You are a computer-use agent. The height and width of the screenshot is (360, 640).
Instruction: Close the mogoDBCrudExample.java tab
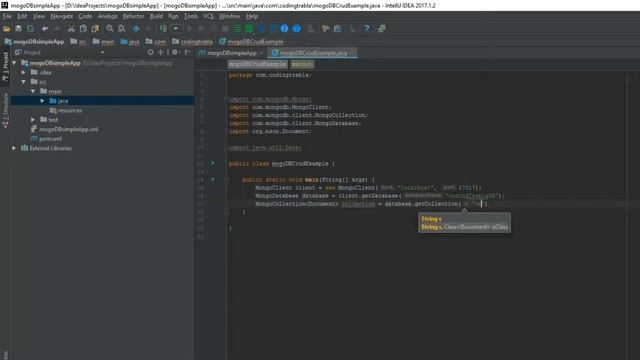coord(353,53)
